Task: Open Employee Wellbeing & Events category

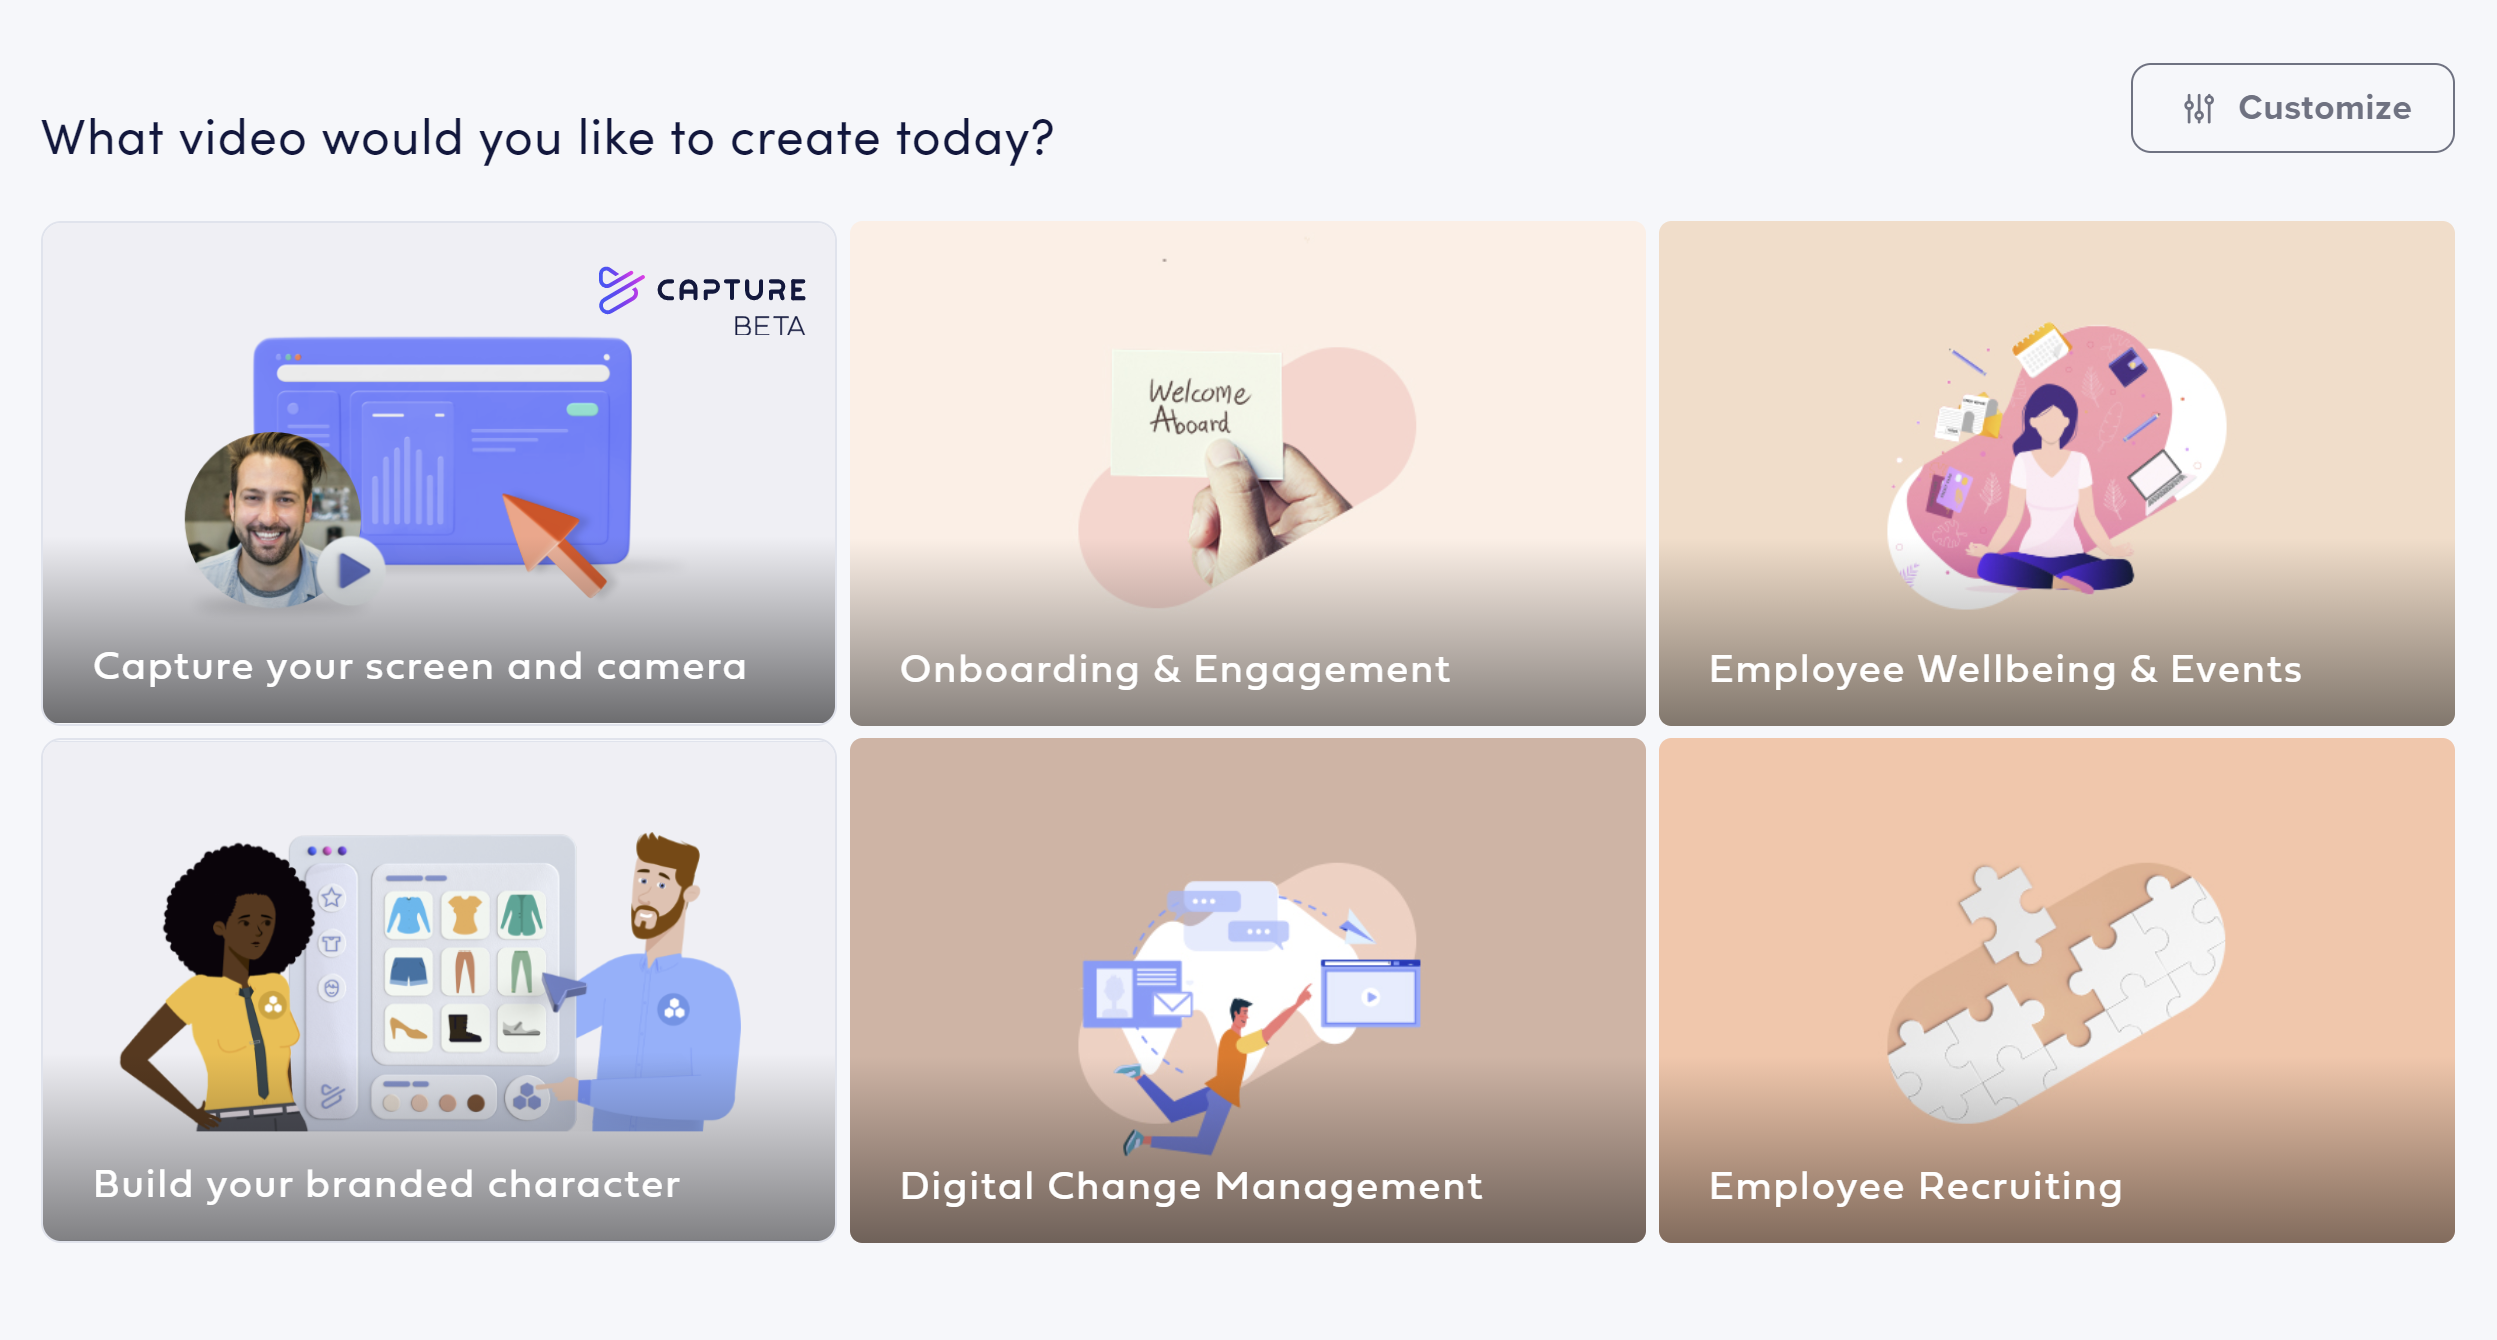Action: [x=2056, y=473]
